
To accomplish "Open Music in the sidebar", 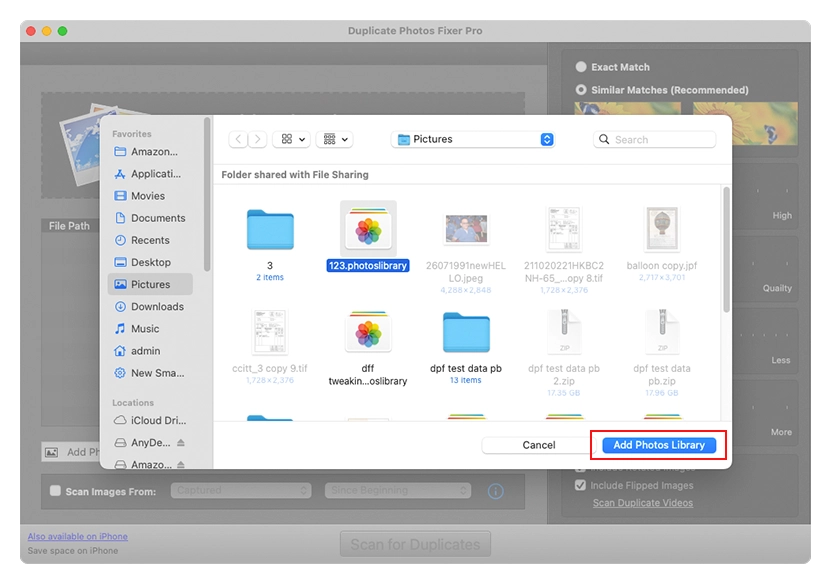I will pos(150,329).
